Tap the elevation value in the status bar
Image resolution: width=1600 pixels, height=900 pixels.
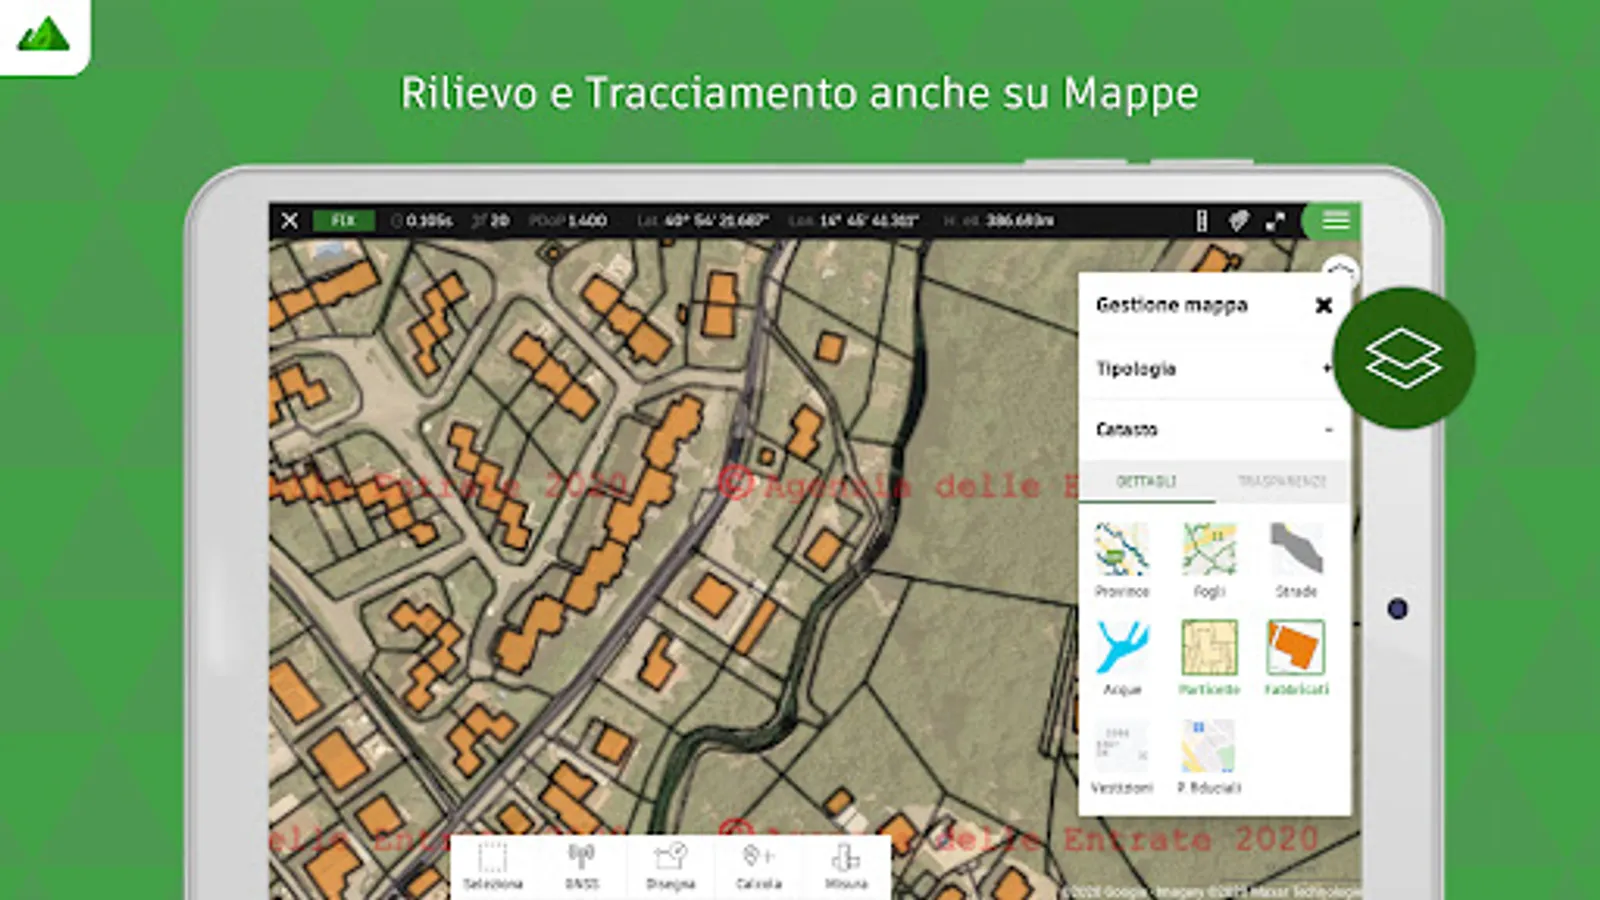pyautogui.click(x=1019, y=221)
